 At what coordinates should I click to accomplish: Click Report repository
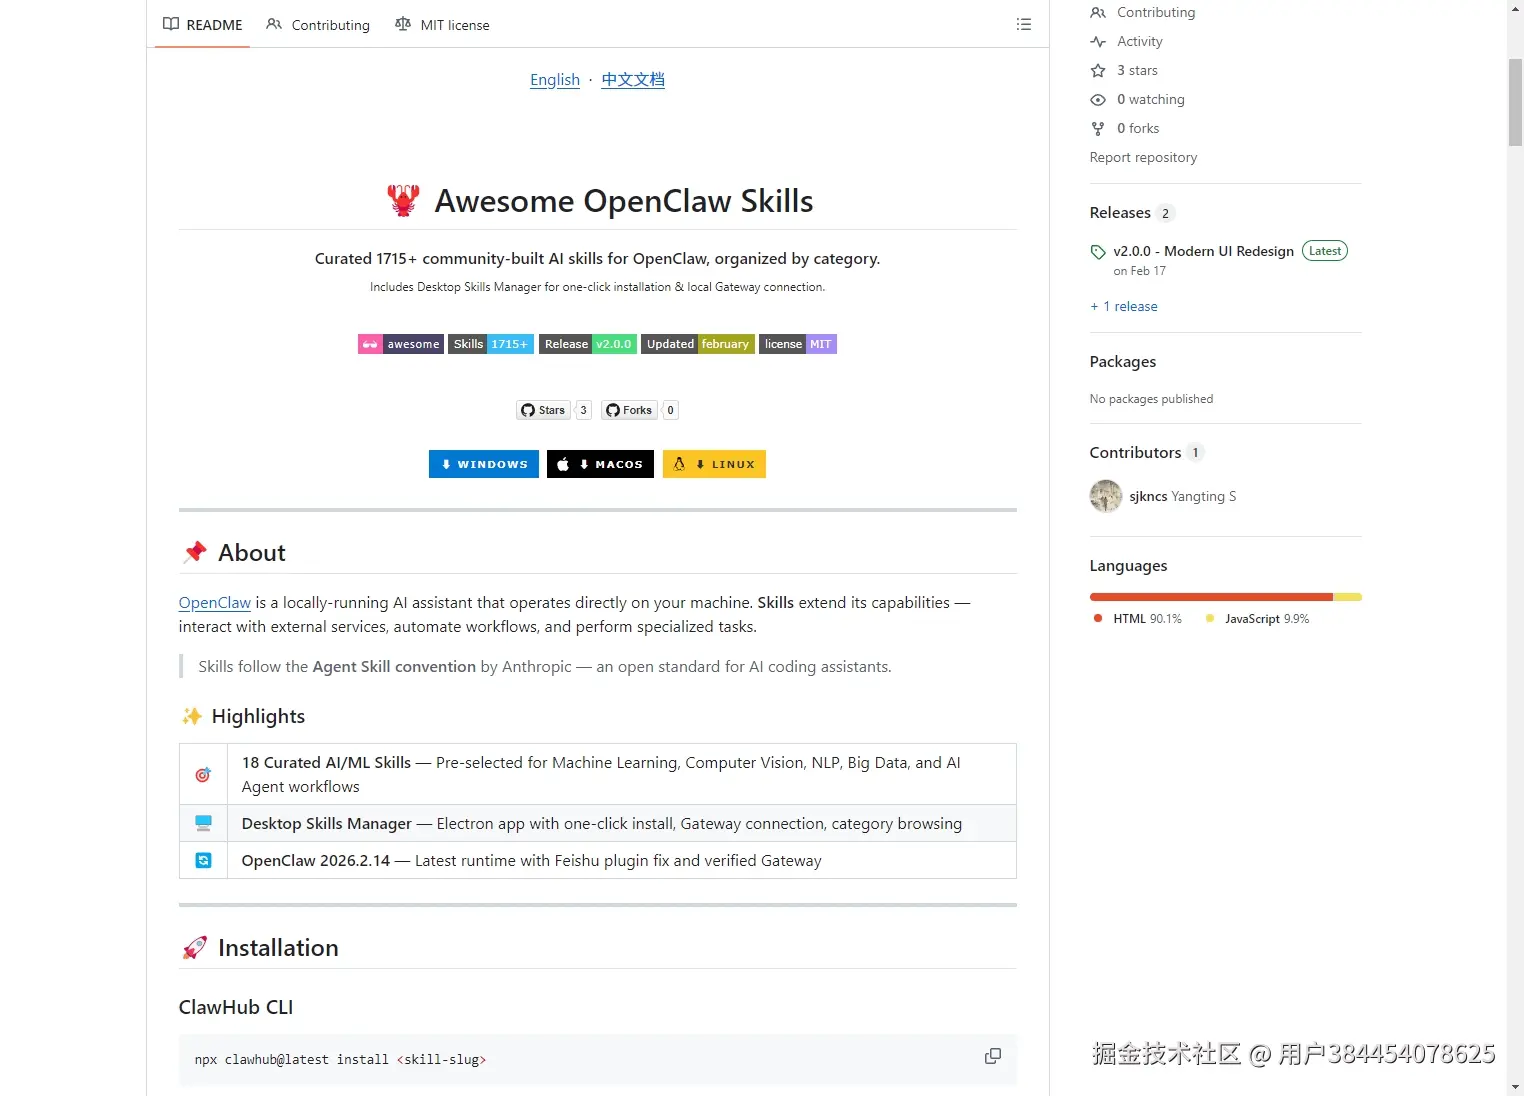click(x=1143, y=157)
